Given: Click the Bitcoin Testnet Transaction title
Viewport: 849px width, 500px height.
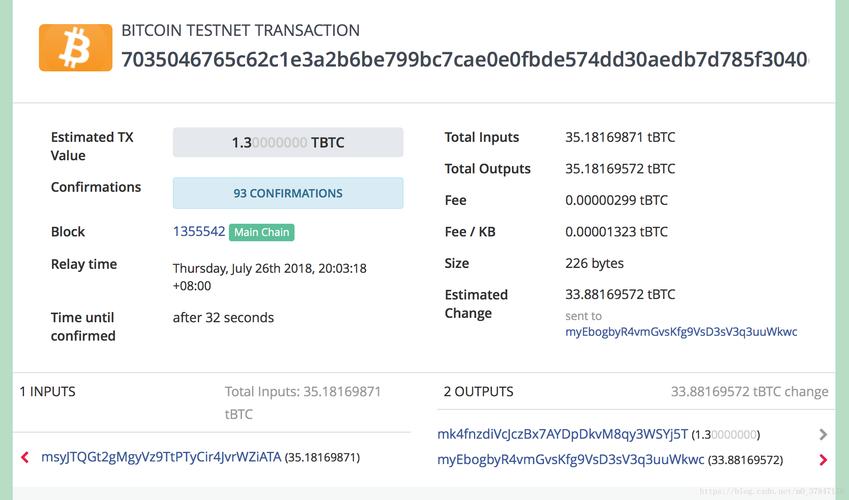Looking at the screenshot, I should (240, 31).
